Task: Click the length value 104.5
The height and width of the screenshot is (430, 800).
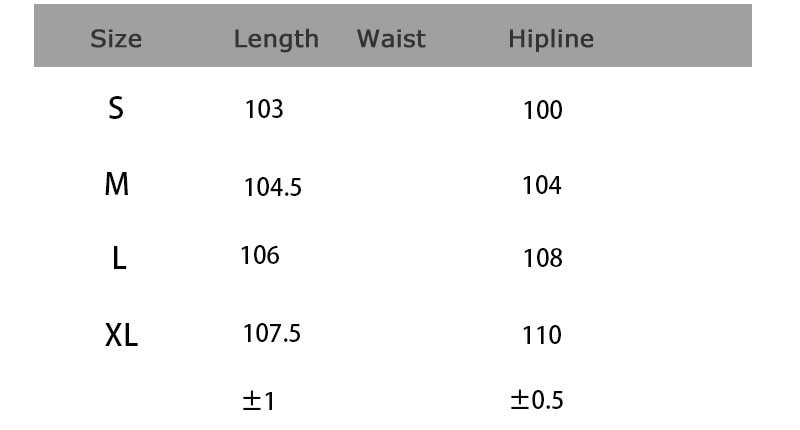Action: click(273, 186)
